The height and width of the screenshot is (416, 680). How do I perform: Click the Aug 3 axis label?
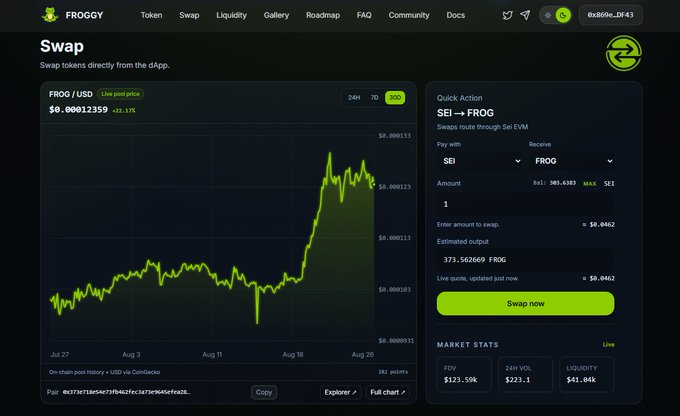click(x=131, y=354)
